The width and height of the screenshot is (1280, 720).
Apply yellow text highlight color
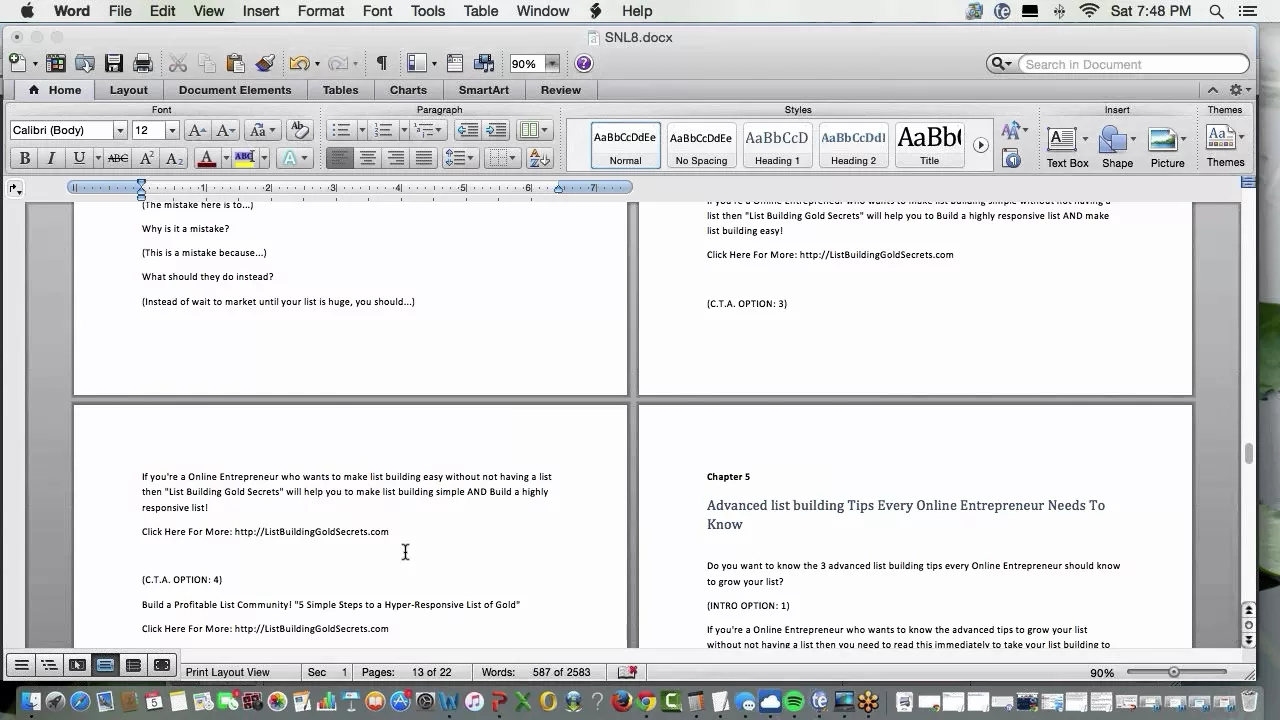point(244,158)
